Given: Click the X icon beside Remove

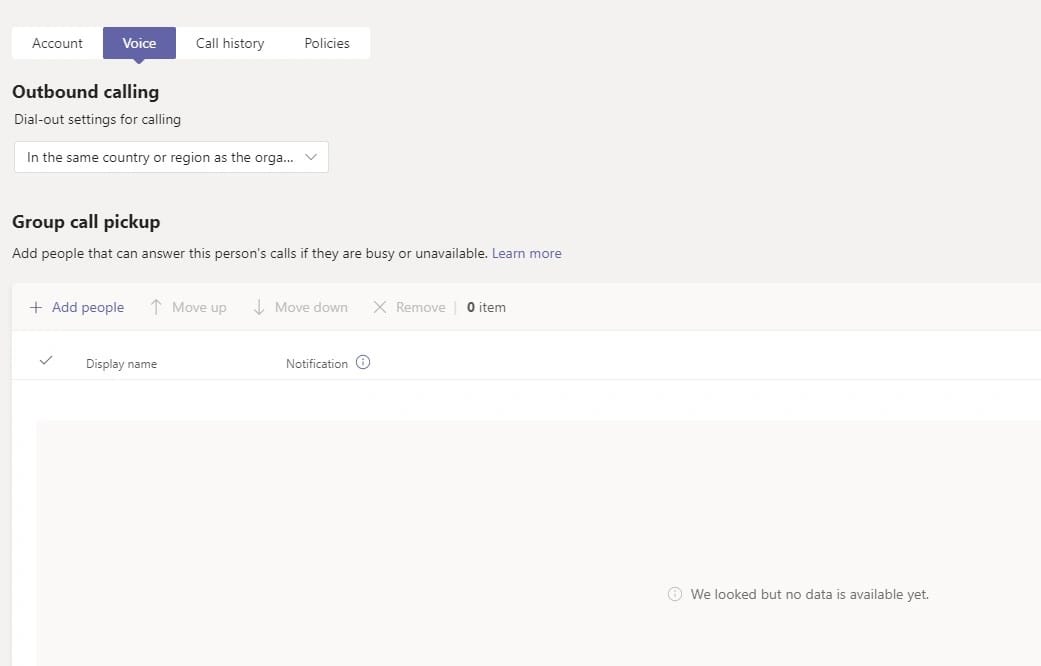Looking at the screenshot, I should pyautogui.click(x=380, y=307).
